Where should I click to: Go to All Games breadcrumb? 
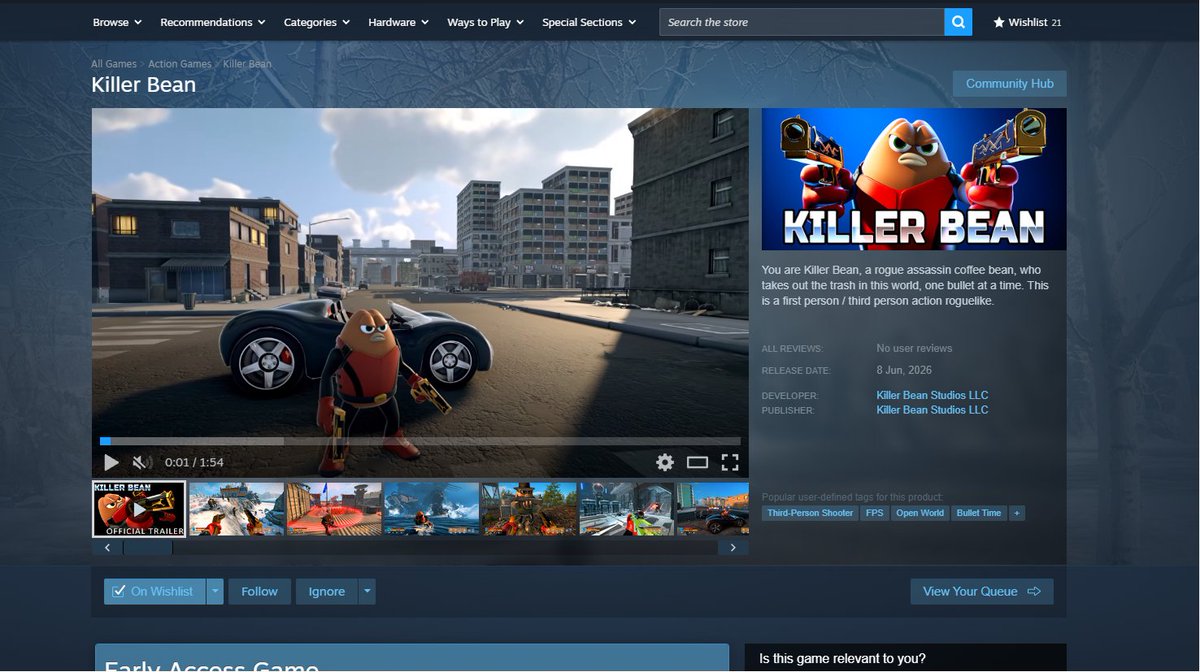pos(114,64)
